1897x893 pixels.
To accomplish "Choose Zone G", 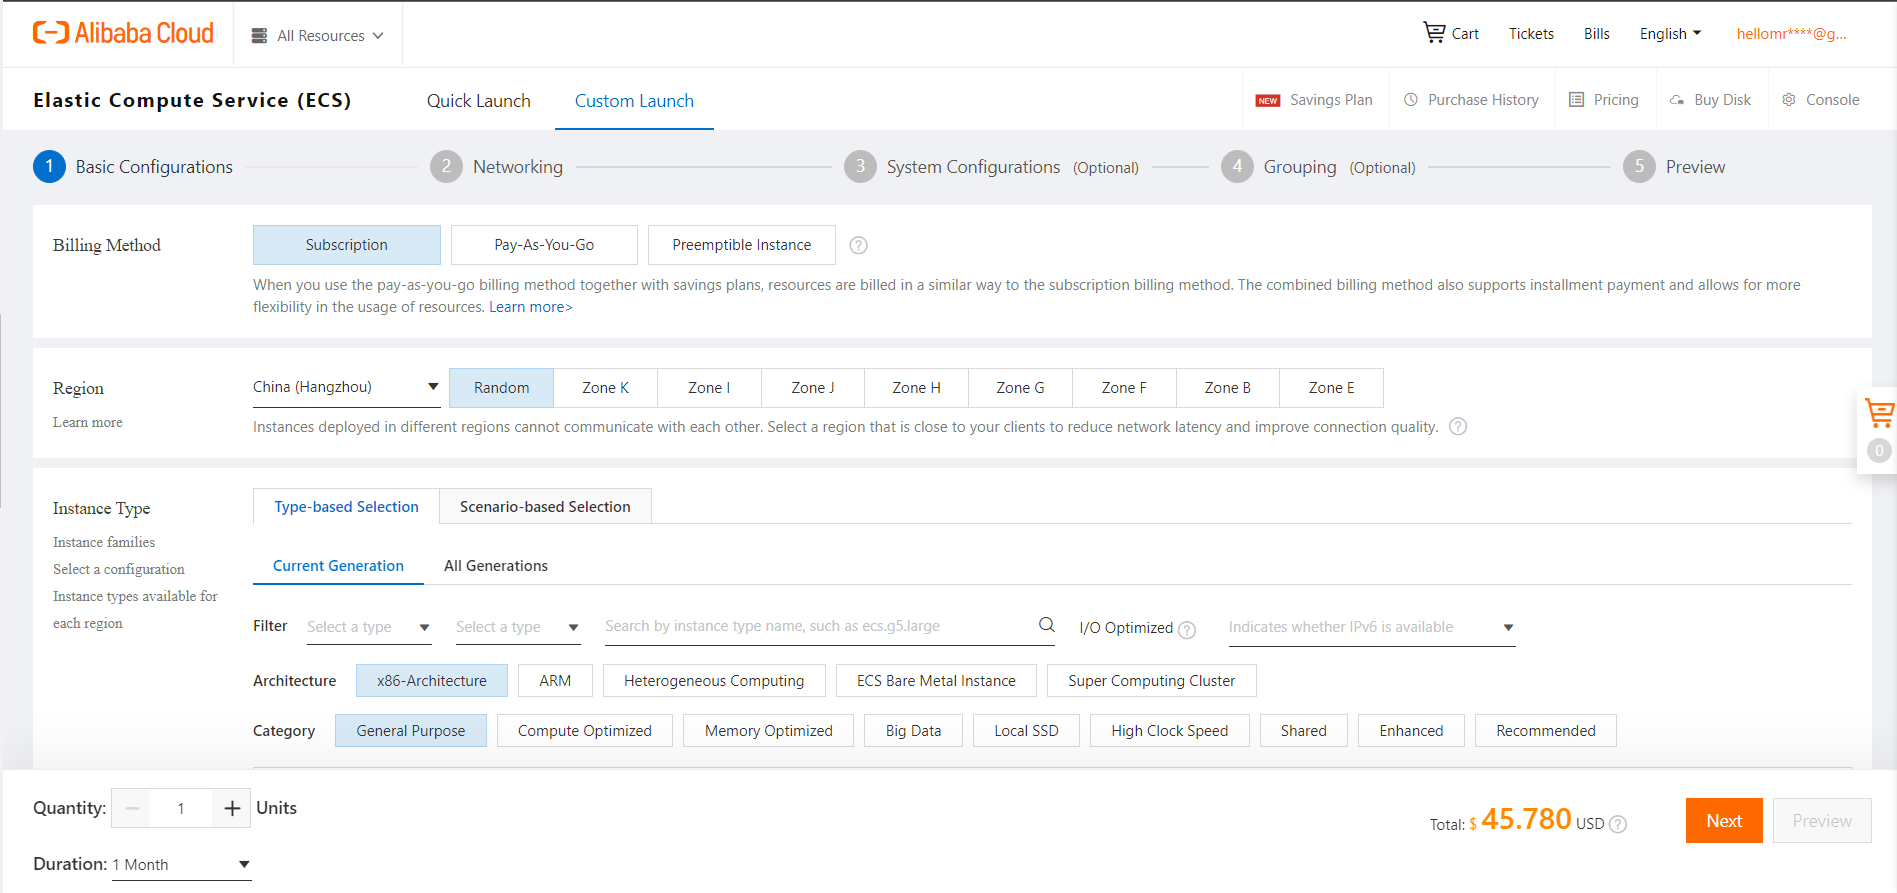I will click(1020, 388).
